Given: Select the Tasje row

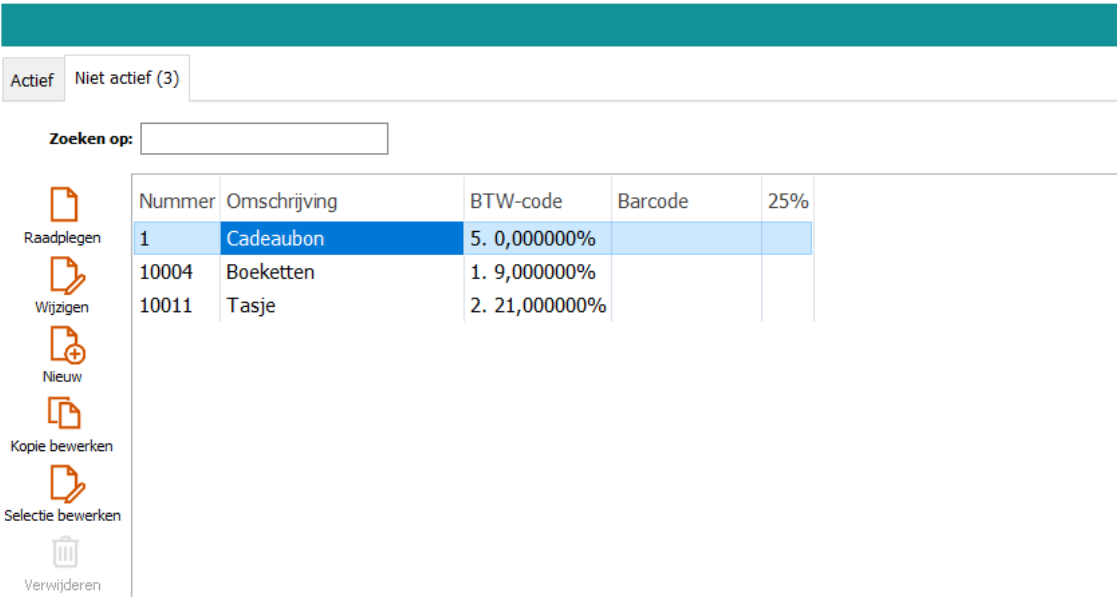Looking at the screenshot, I should point(251,305).
